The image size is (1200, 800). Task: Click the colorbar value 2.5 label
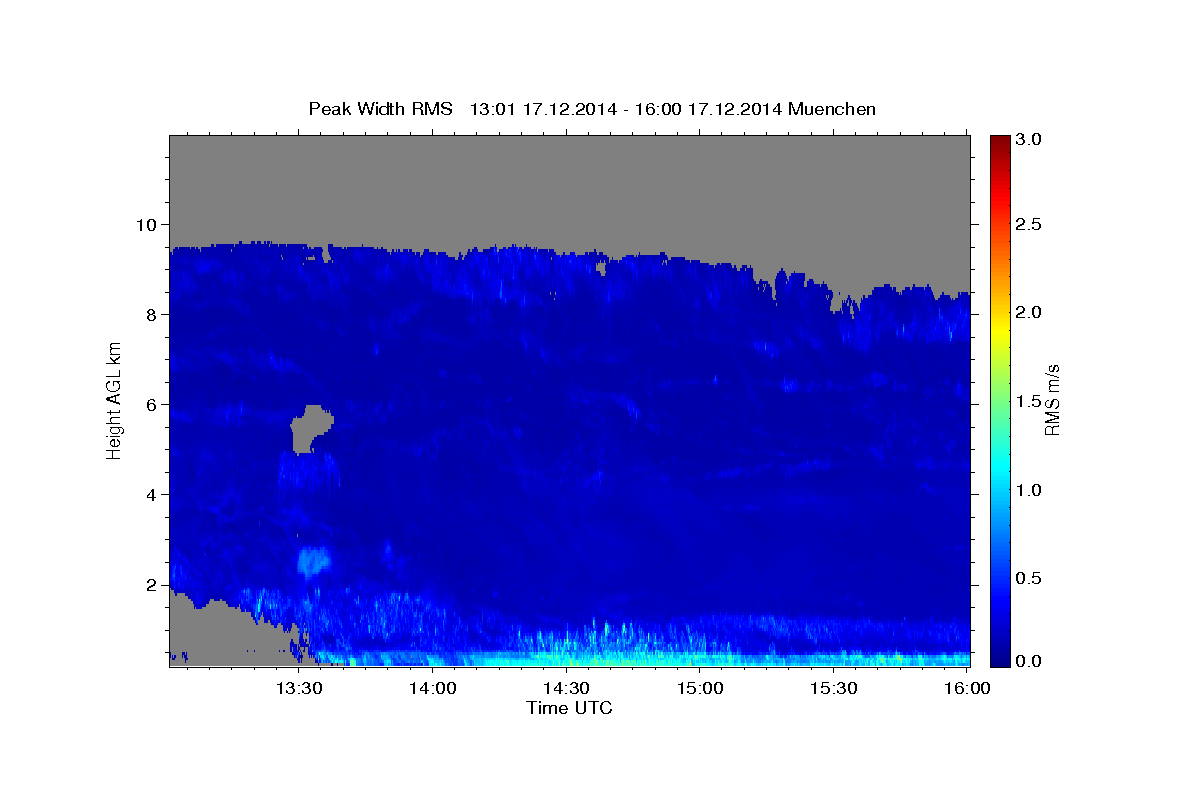(1028, 224)
